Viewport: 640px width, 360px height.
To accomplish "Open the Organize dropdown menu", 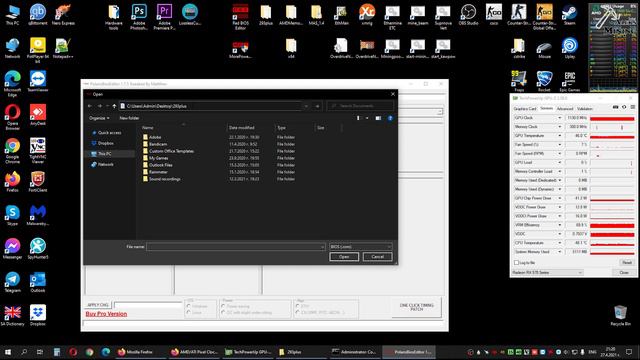I will (99, 118).
